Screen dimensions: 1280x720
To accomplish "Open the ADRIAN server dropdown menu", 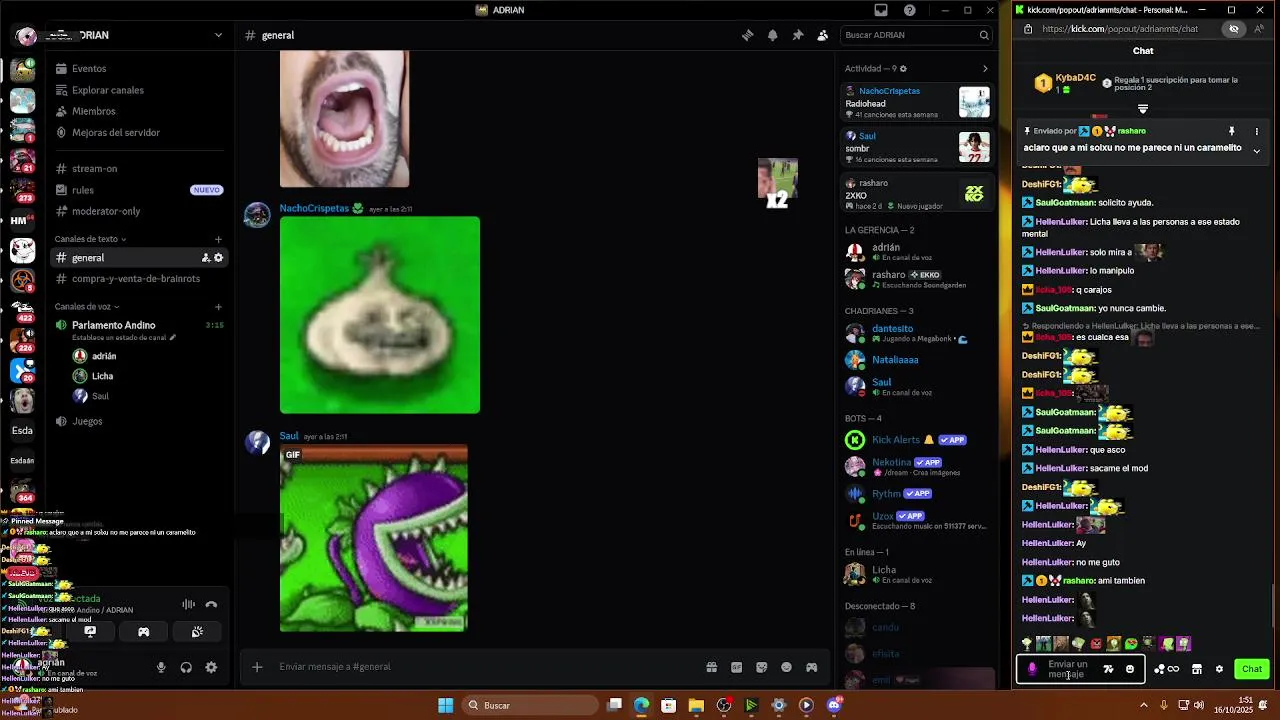I will click(218, 35).
